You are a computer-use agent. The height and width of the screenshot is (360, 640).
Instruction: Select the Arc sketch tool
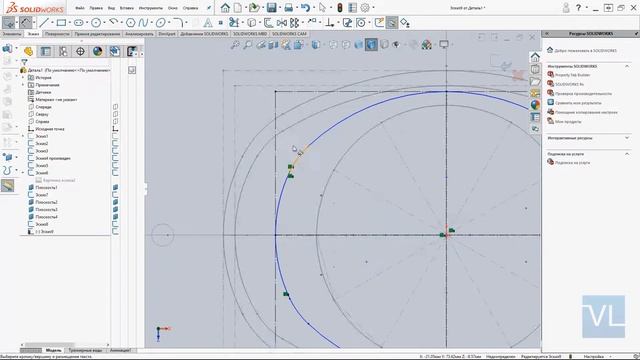pos(114,22)
